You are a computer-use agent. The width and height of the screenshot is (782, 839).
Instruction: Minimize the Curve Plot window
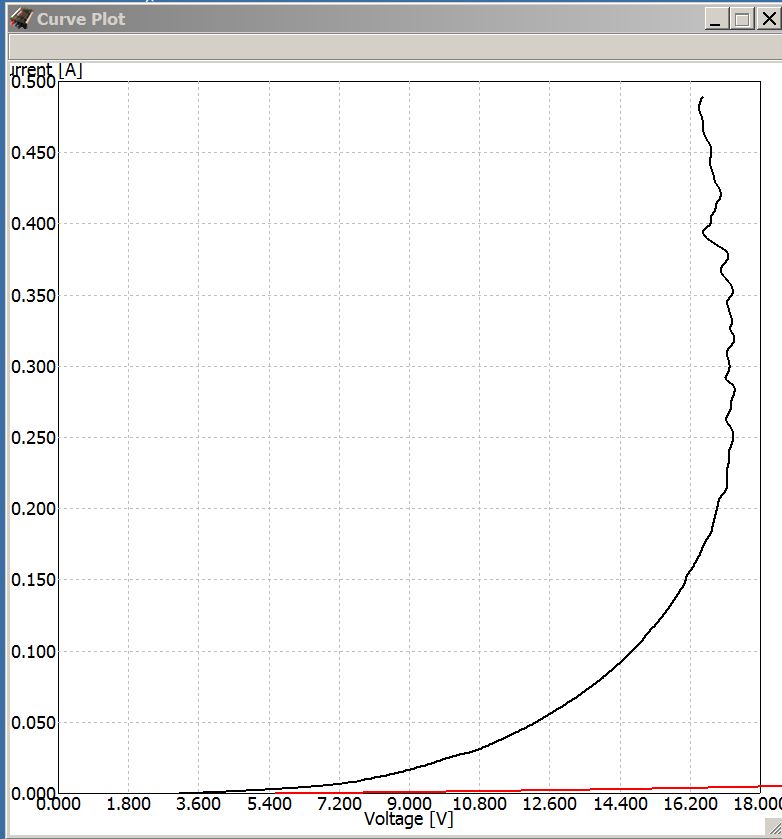[715, 19]
